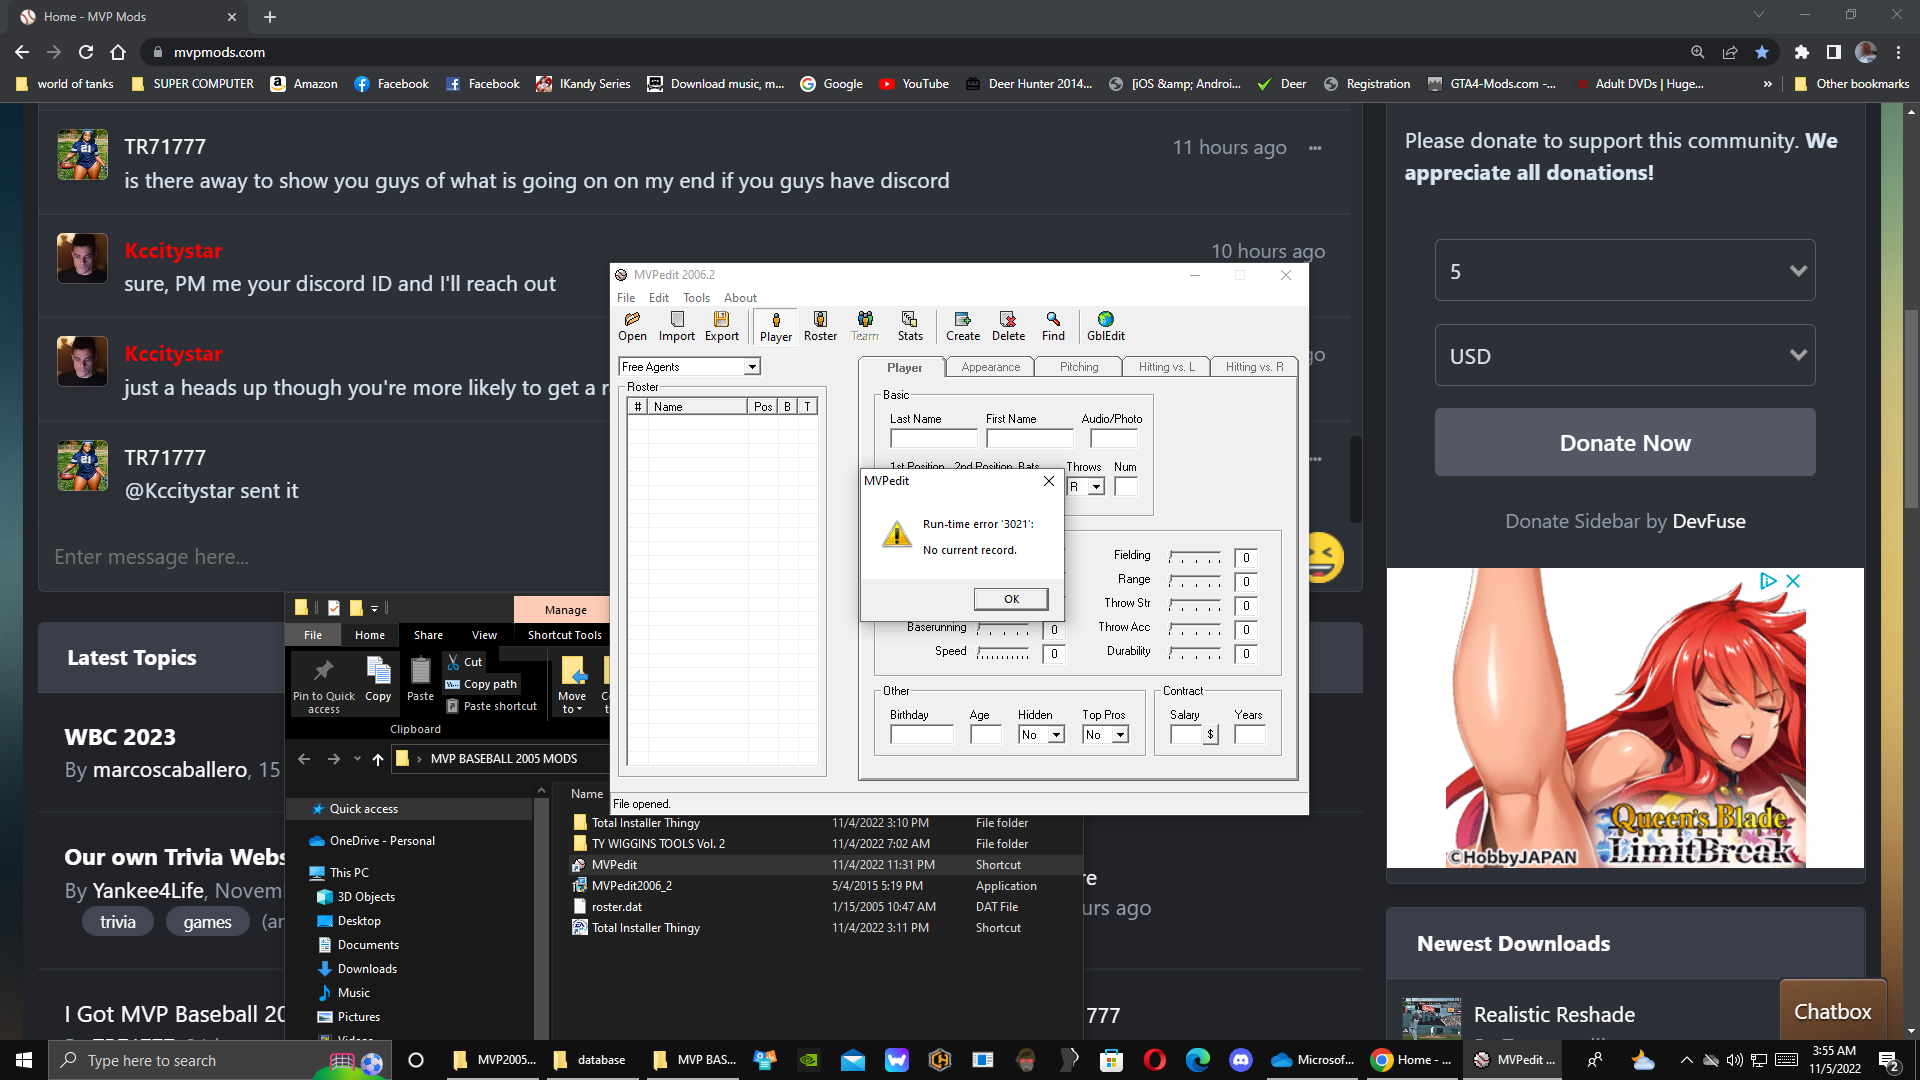Show hidden system tray icons chevron
This screenshot has width=1920, height=1080.
tap(1686, 1060)
